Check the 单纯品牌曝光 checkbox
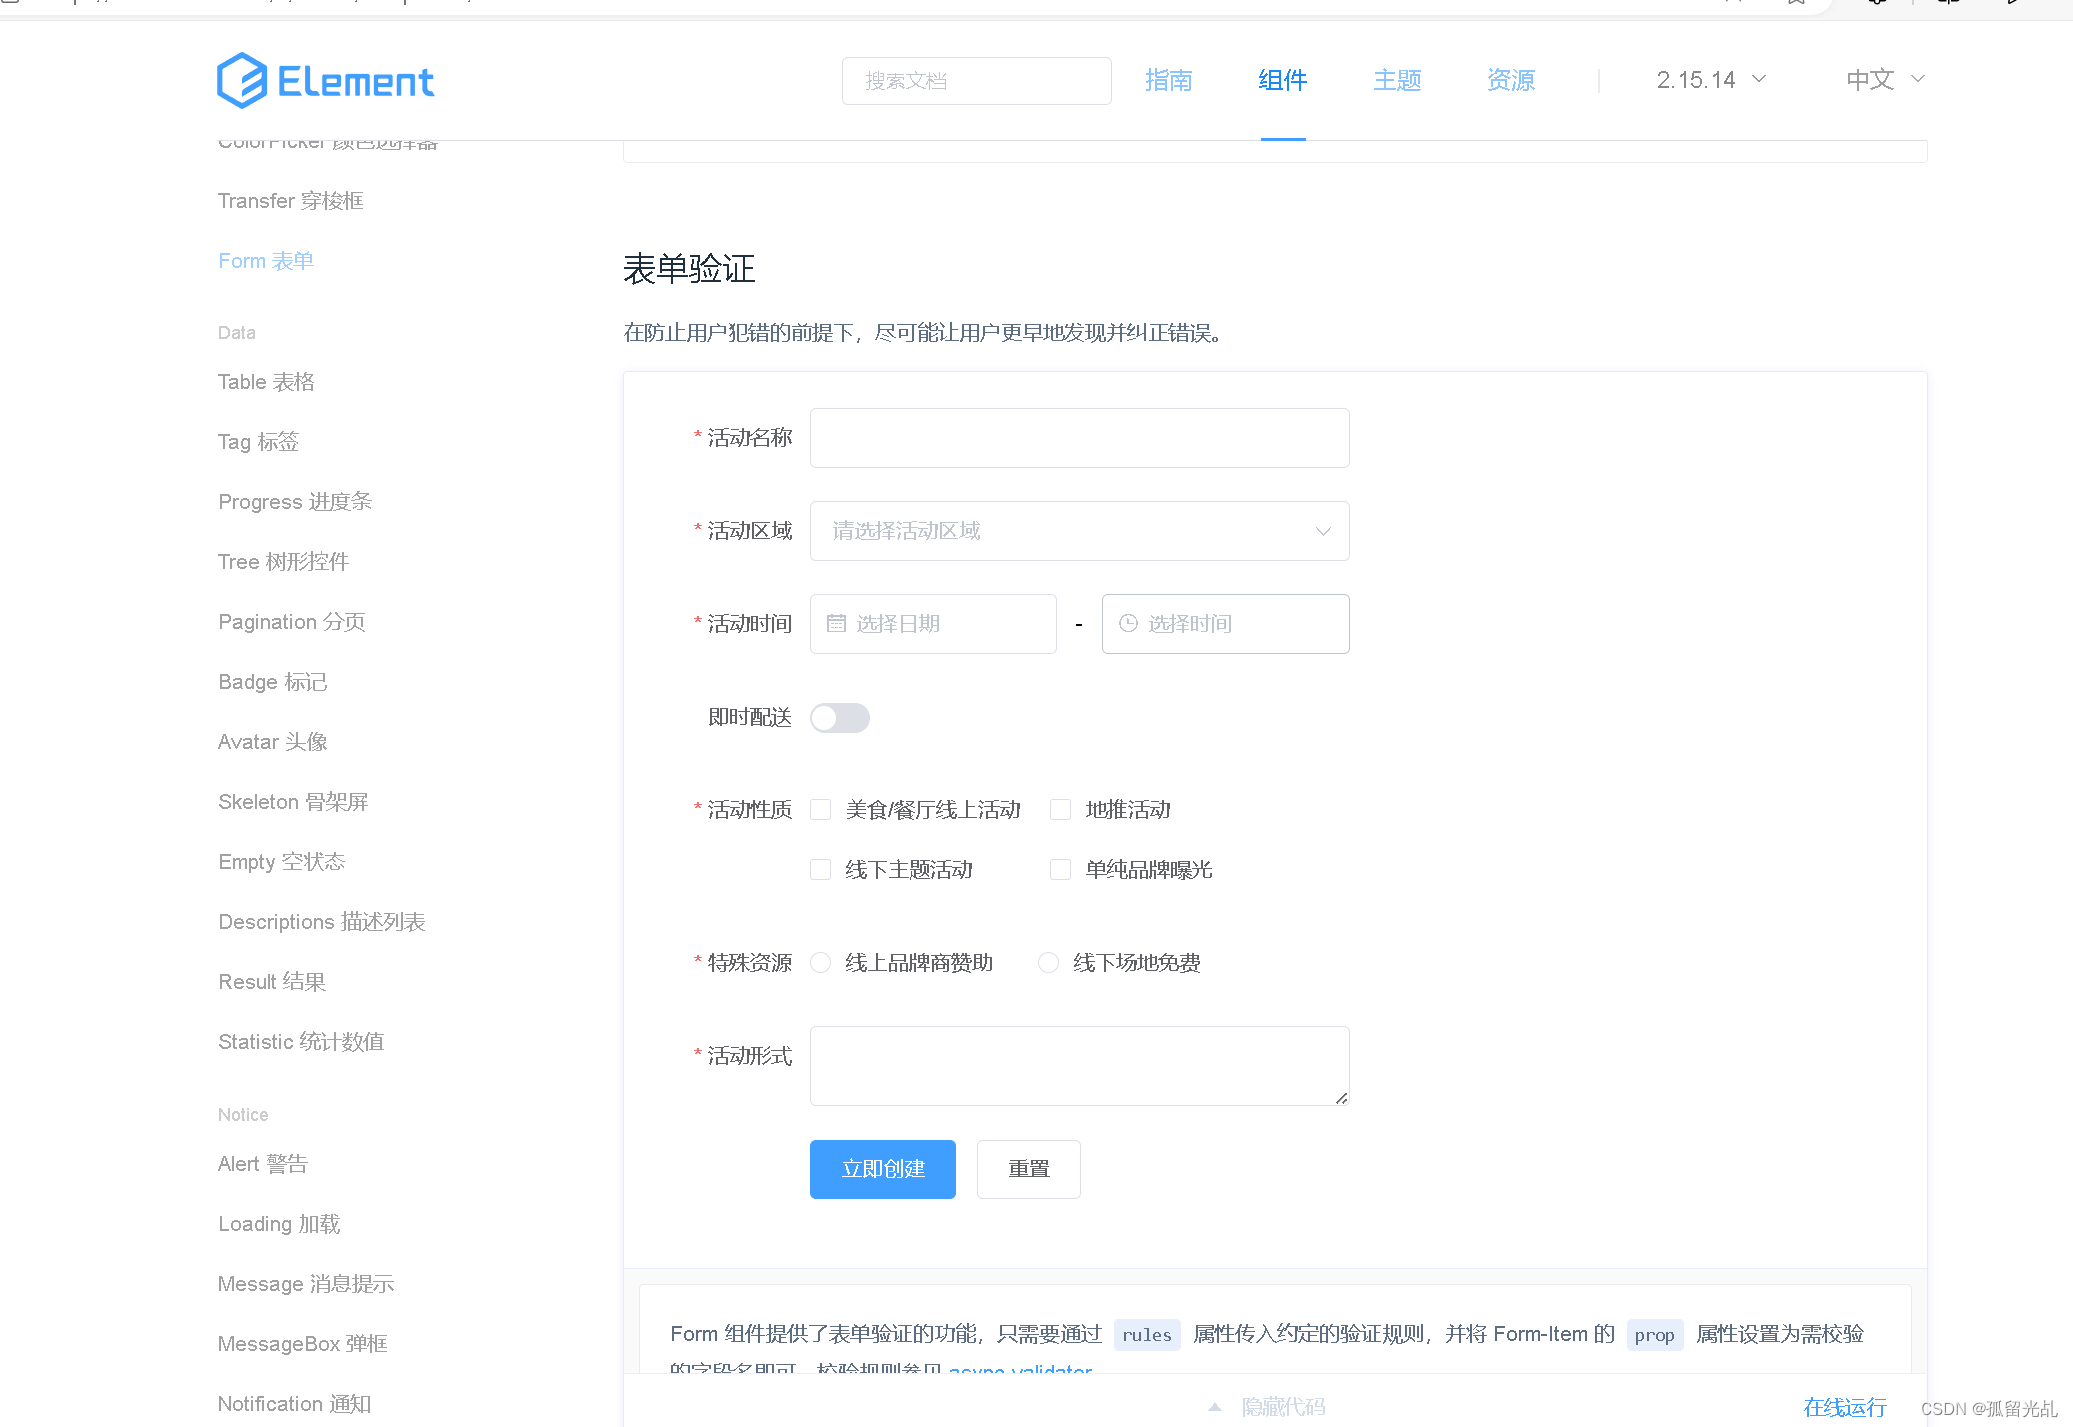 [1061, 870]
